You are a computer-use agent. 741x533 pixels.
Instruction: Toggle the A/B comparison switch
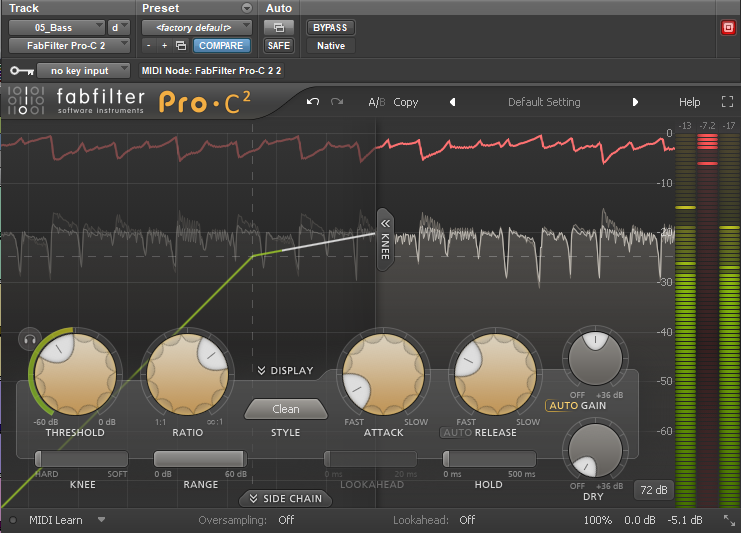(377, 102)
